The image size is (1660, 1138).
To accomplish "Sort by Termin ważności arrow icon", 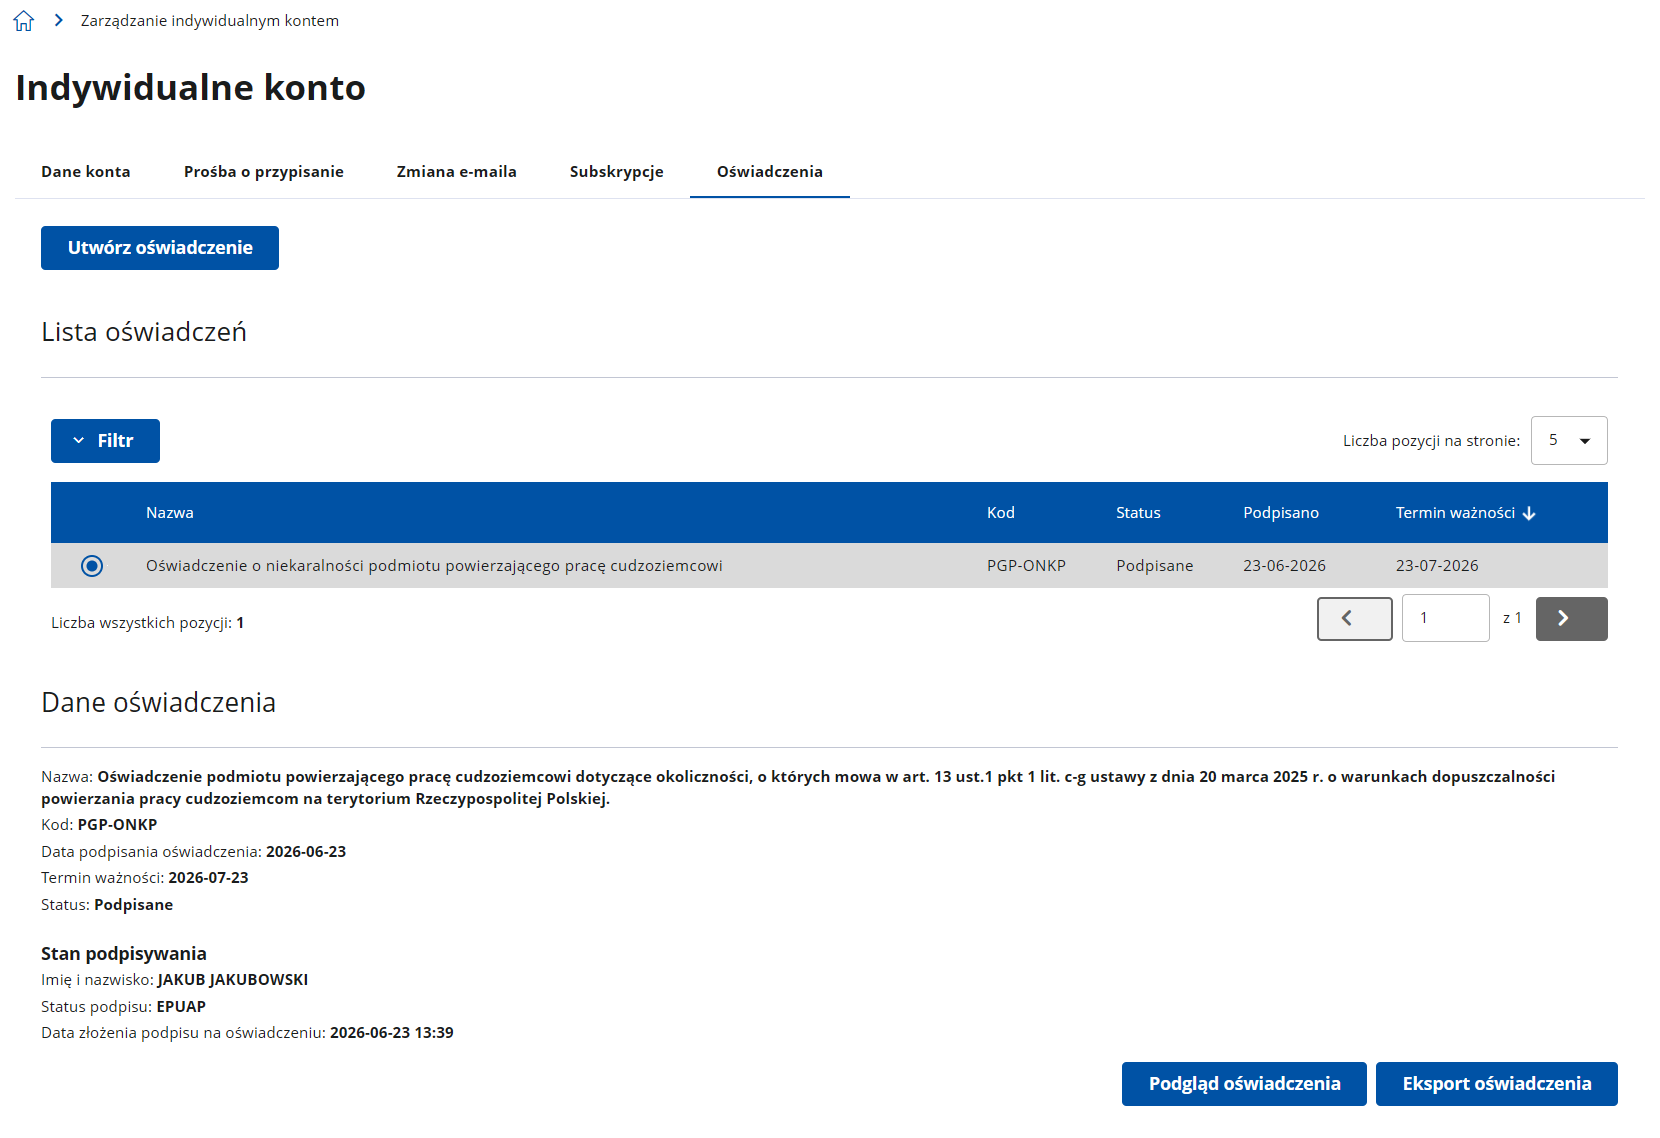I will 1529,513.
